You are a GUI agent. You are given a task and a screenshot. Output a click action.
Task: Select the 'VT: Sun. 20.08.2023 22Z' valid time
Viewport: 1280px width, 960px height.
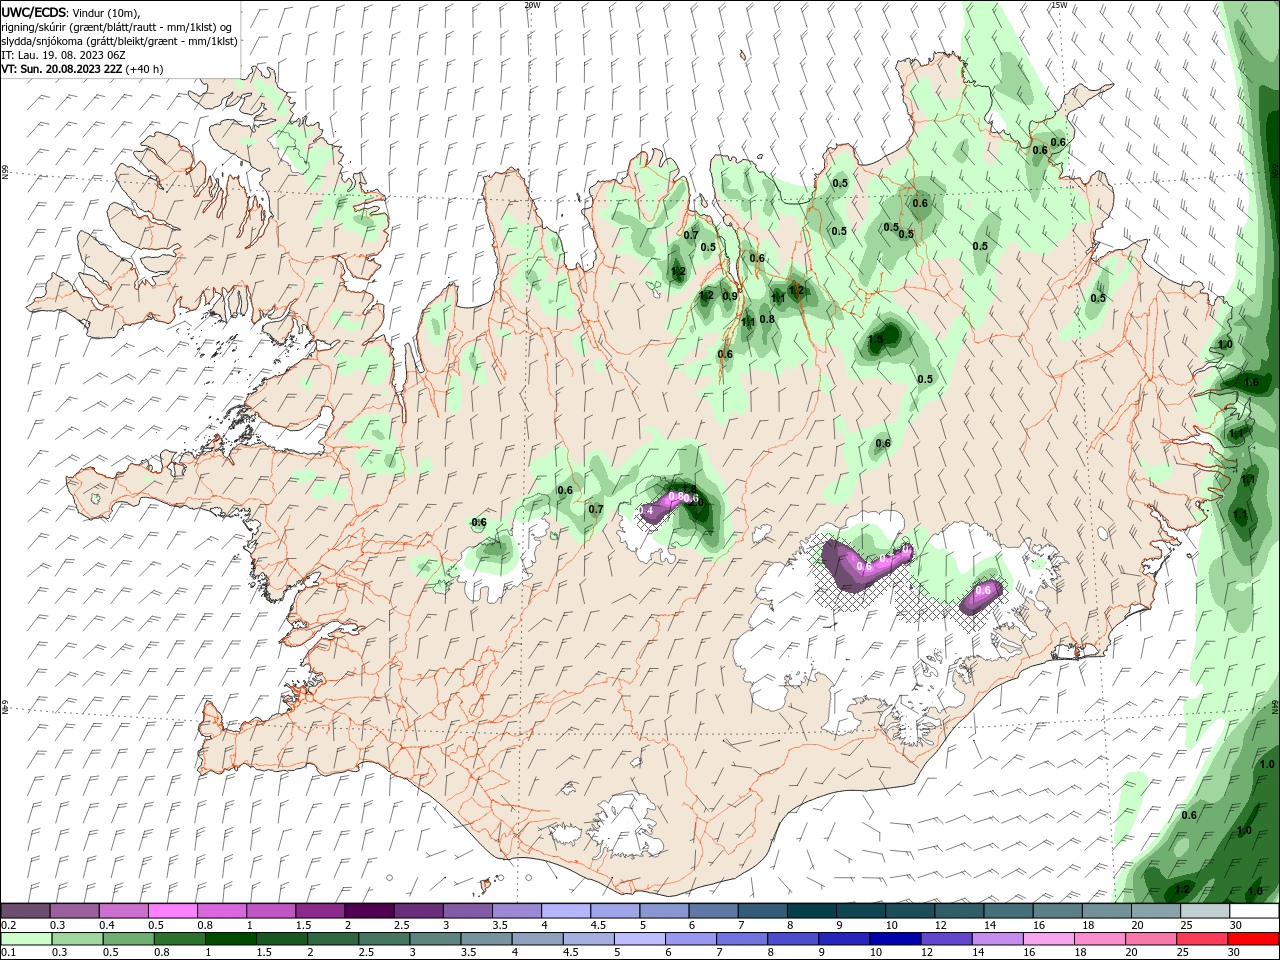(62, 69)
